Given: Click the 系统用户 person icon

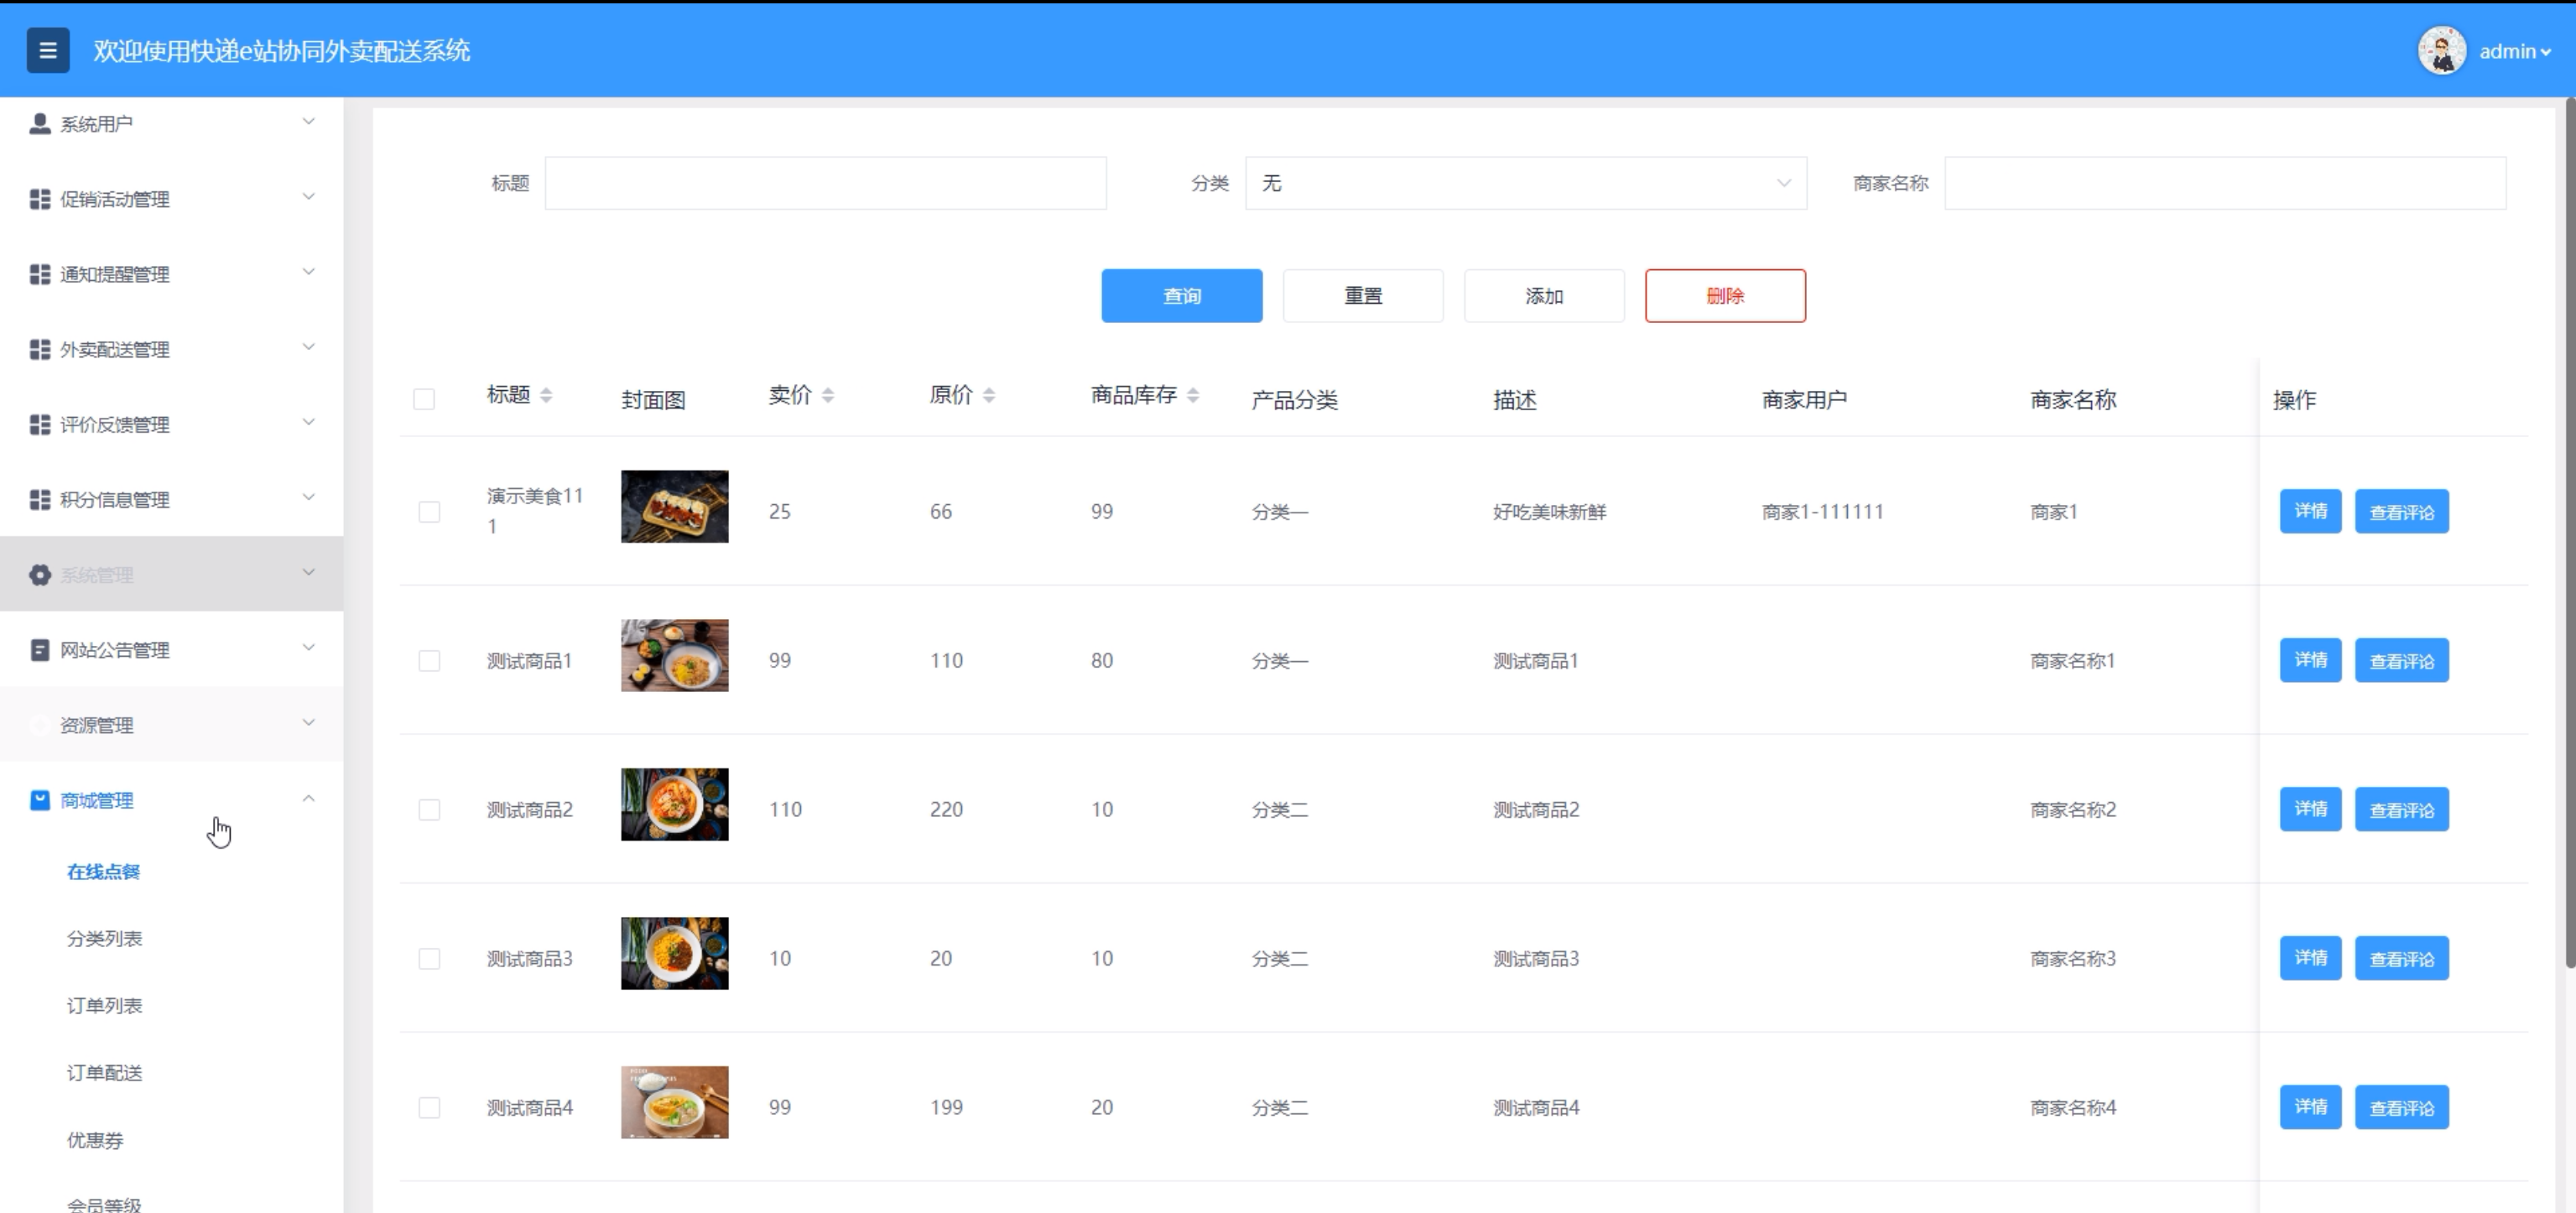Looking at the screenshot, I should pyautogui.click(x=39, y=123).
